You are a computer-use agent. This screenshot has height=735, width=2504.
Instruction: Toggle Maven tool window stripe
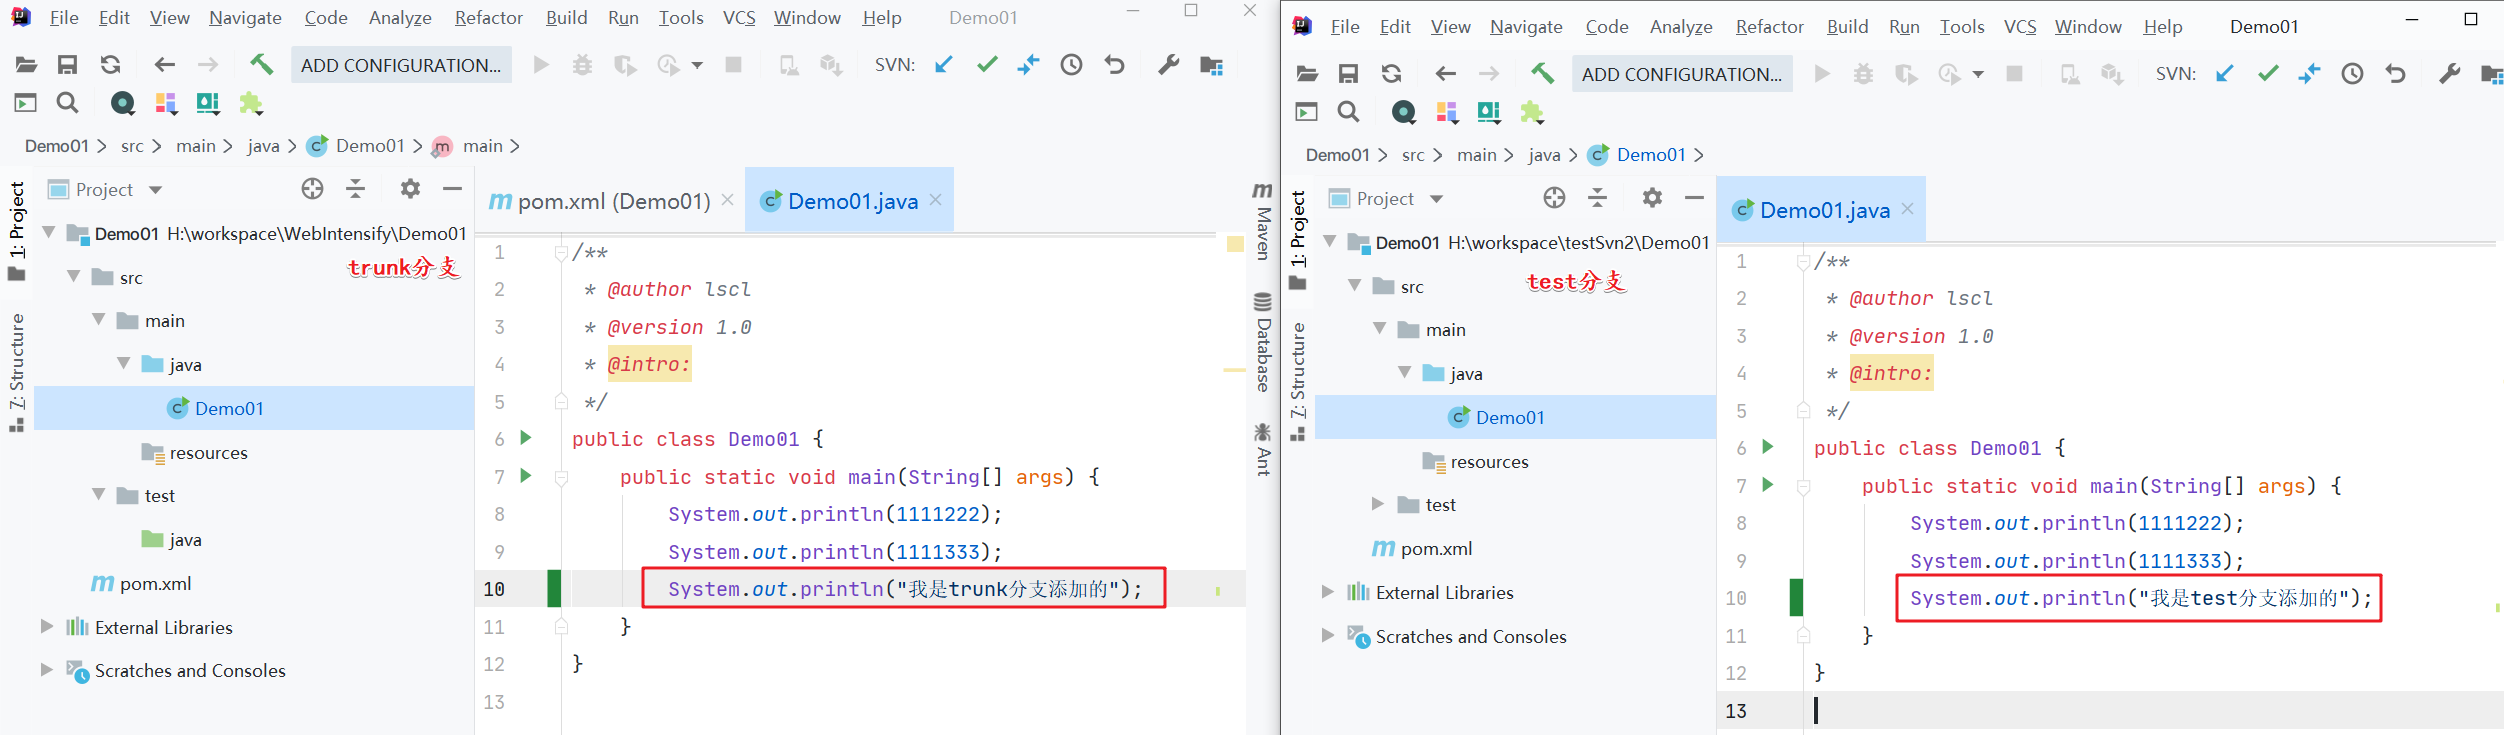click(x=1263, y=221)
